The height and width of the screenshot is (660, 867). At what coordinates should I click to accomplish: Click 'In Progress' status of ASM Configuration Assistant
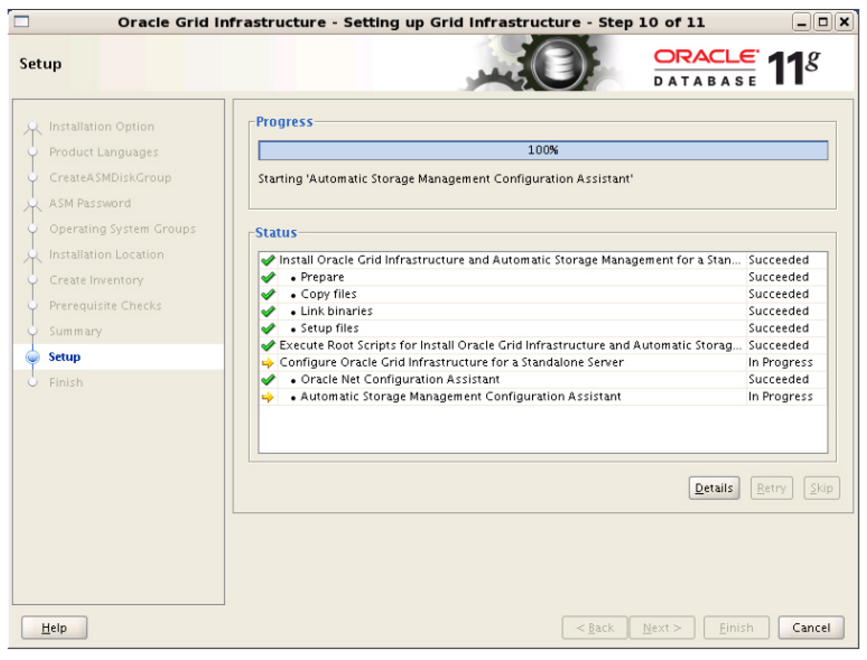tap(780, 397)
